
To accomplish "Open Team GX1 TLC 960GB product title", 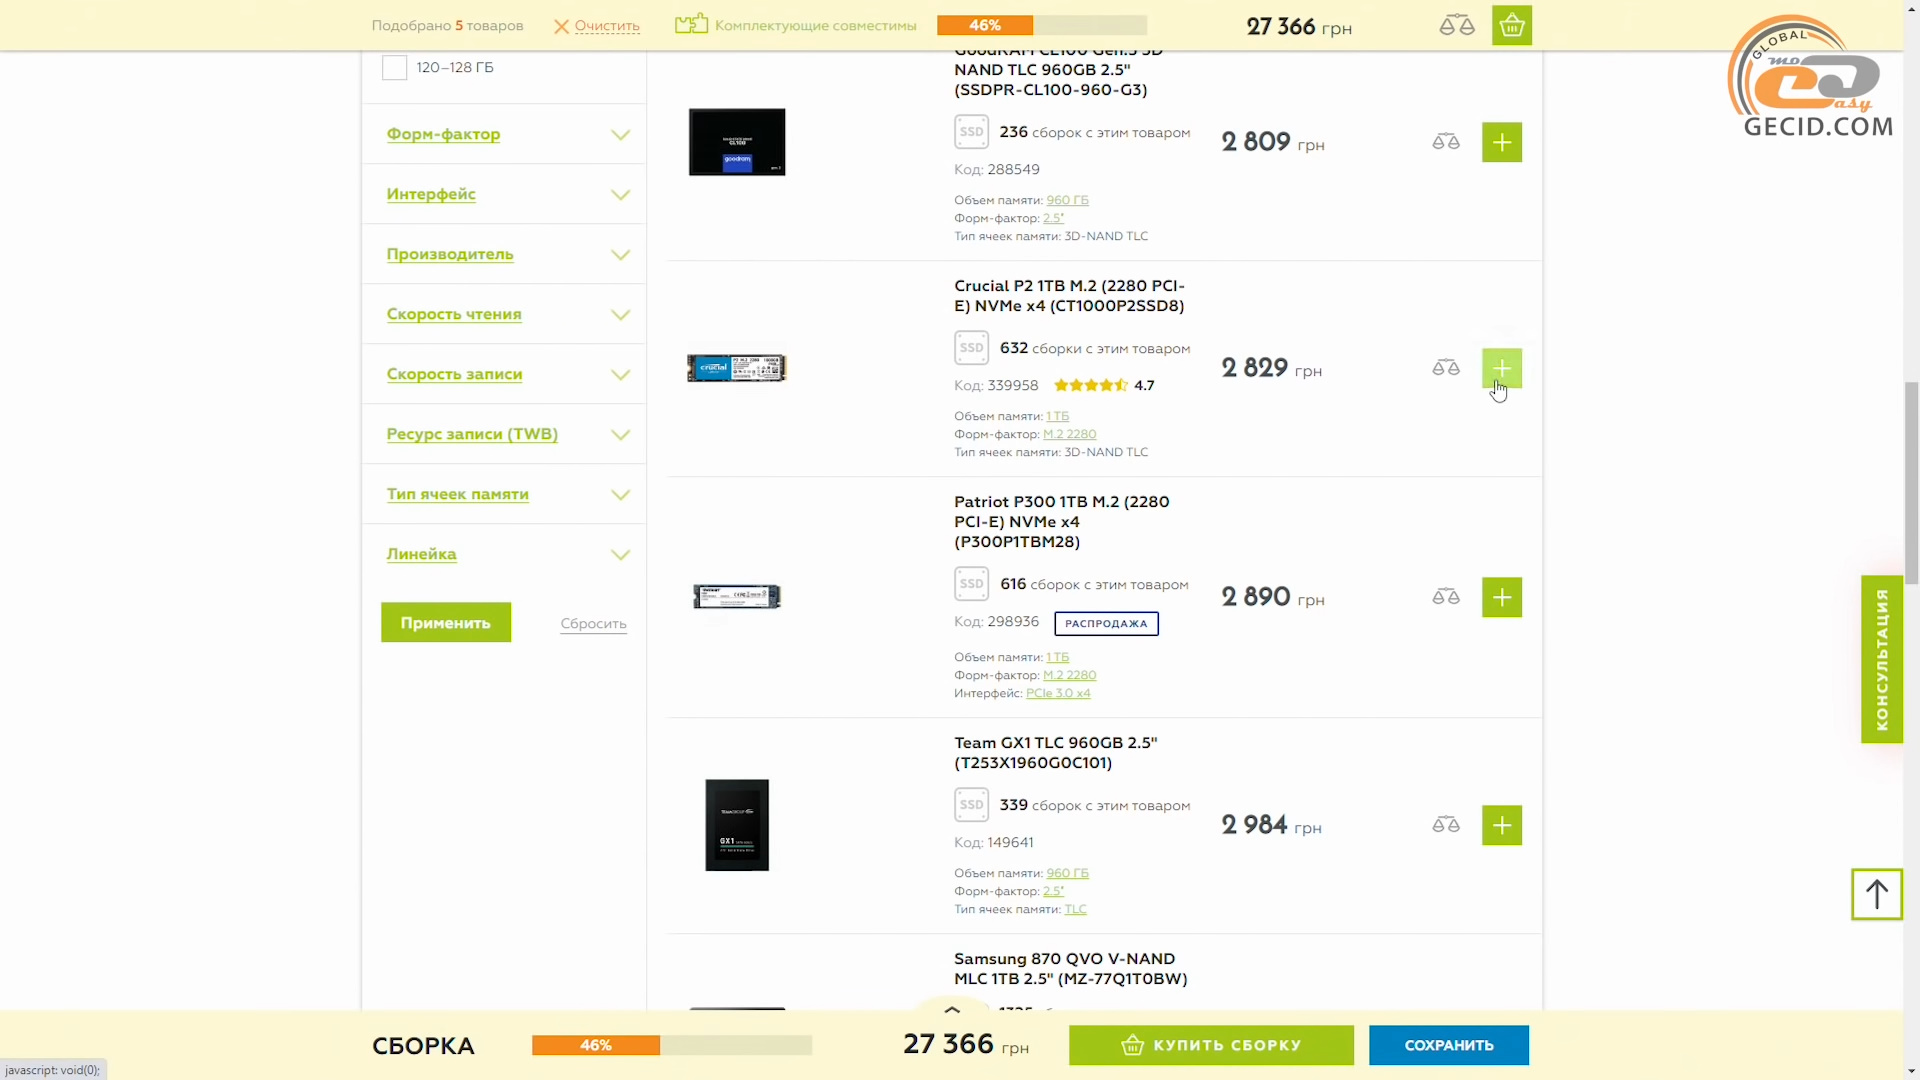I will coord(1055,753).
